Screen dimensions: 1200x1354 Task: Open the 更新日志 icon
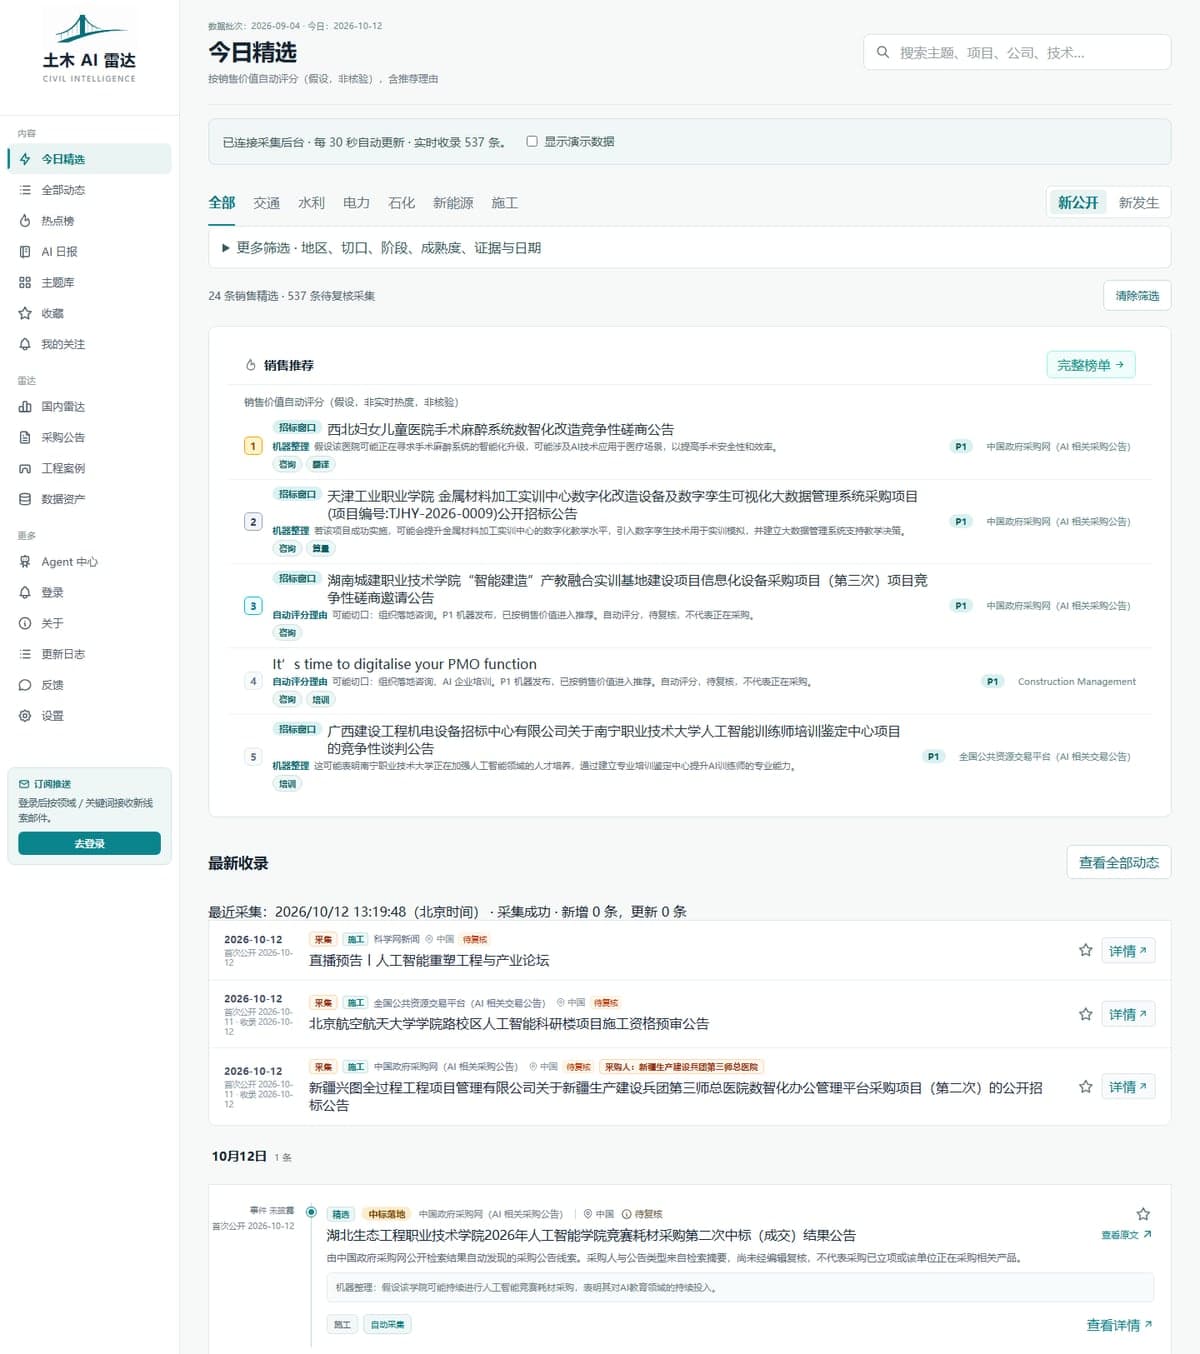[25, 654]
